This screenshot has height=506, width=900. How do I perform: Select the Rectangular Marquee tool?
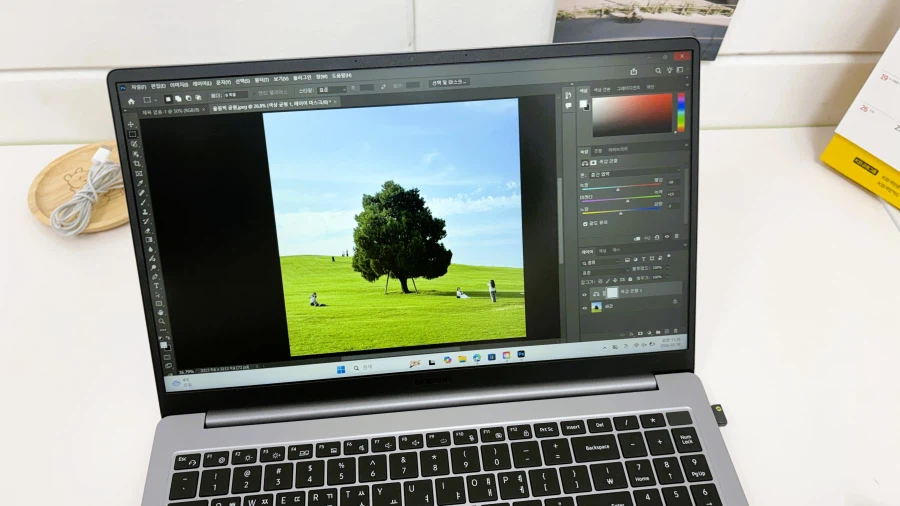tap(131, 133)
